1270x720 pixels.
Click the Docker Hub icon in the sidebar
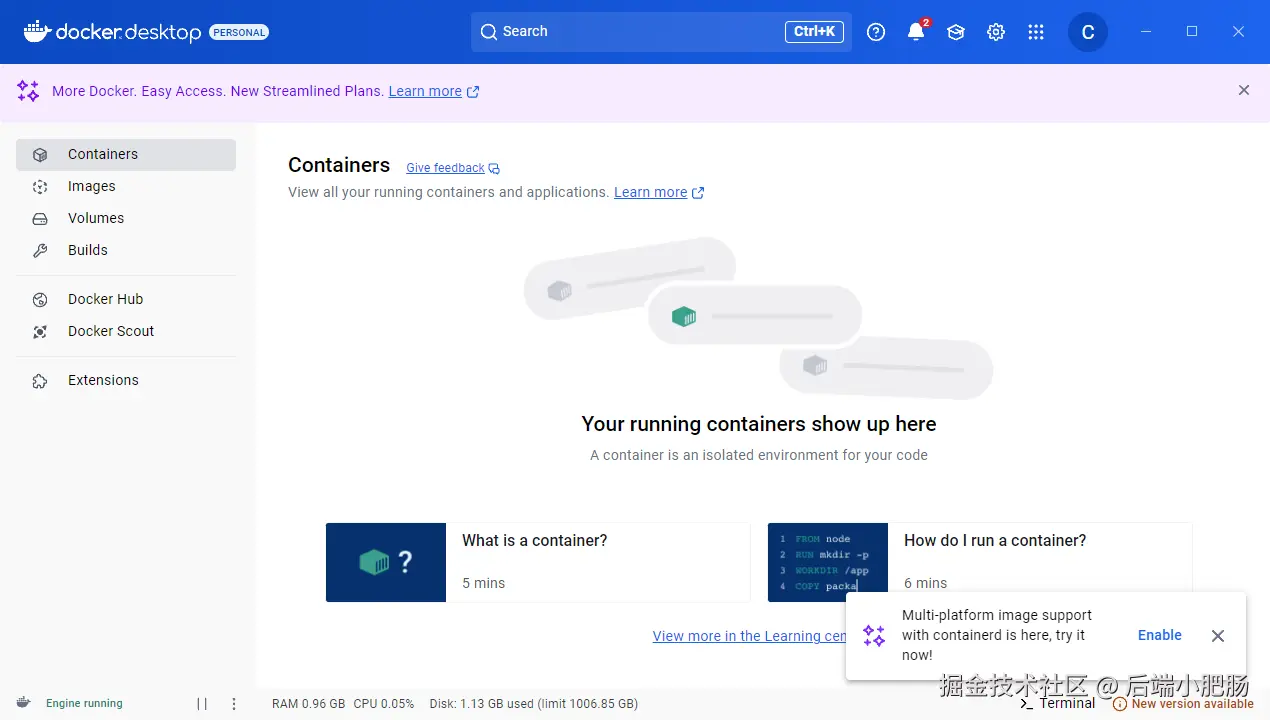click(40, 300)
